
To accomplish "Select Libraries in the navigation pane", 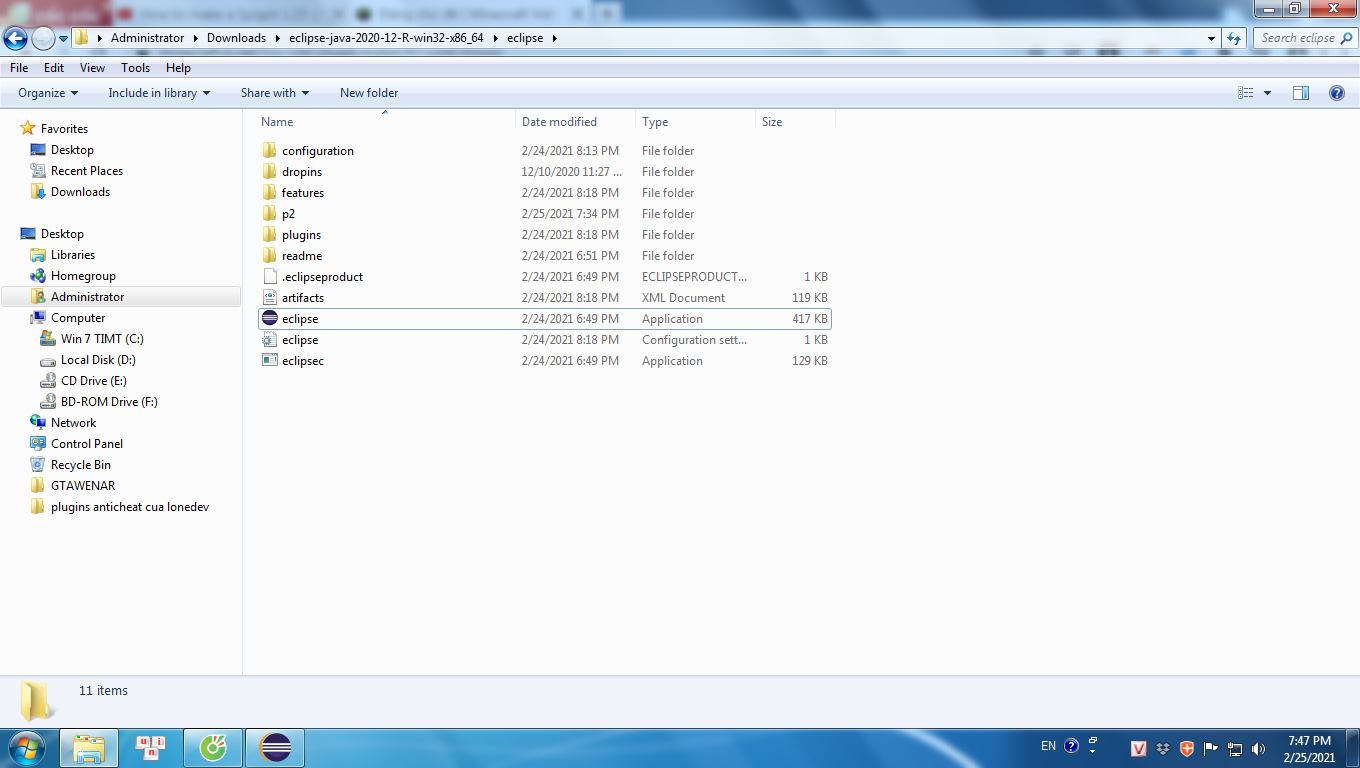I will pos(73,255).
